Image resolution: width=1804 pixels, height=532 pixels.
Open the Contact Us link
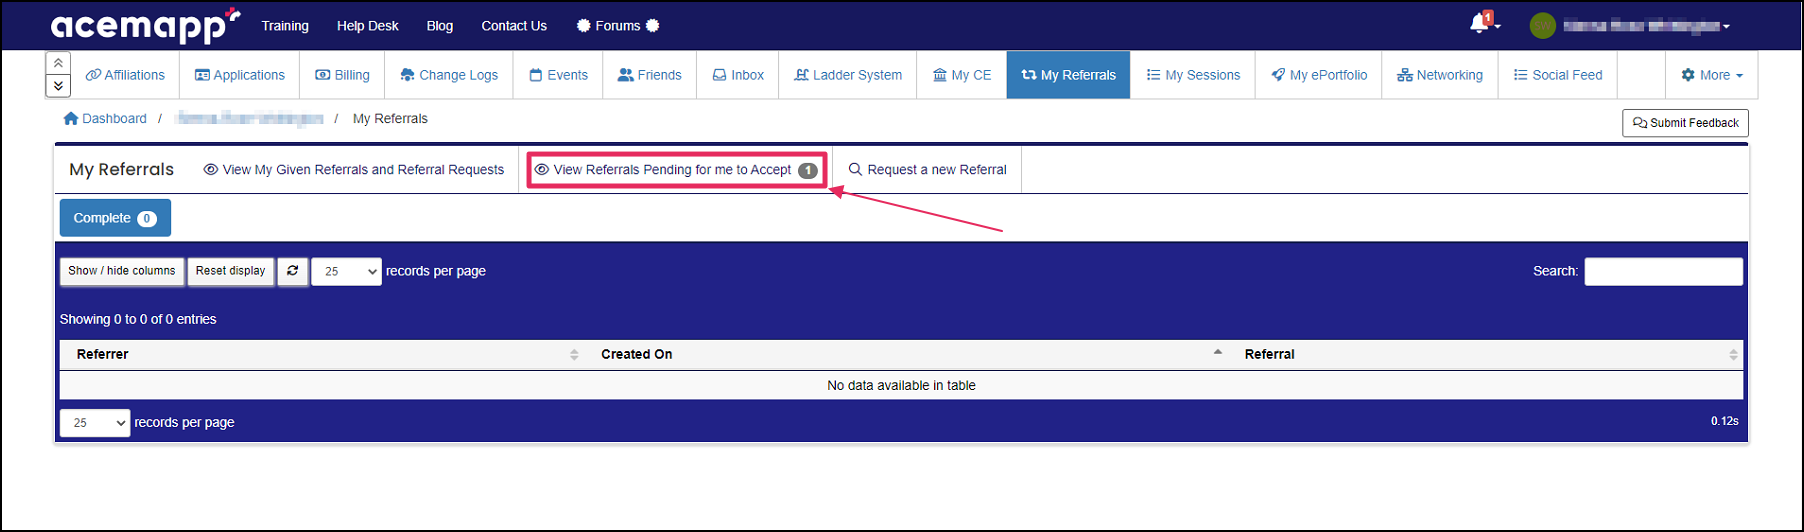tap(514, 26)
